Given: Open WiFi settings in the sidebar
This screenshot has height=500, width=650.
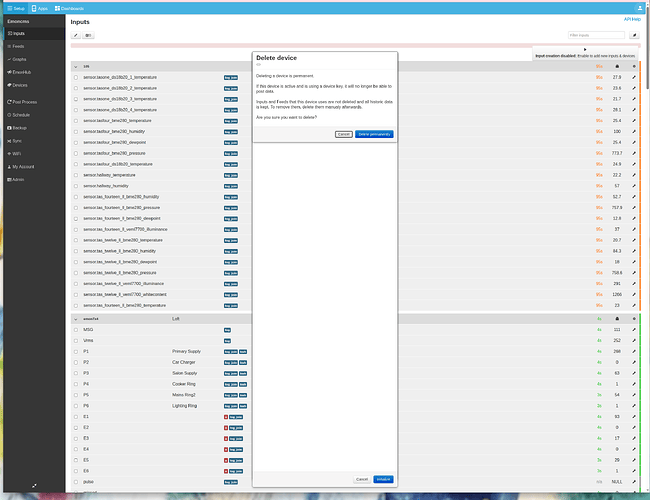Looking at the screenshot, I should [34, 154].
